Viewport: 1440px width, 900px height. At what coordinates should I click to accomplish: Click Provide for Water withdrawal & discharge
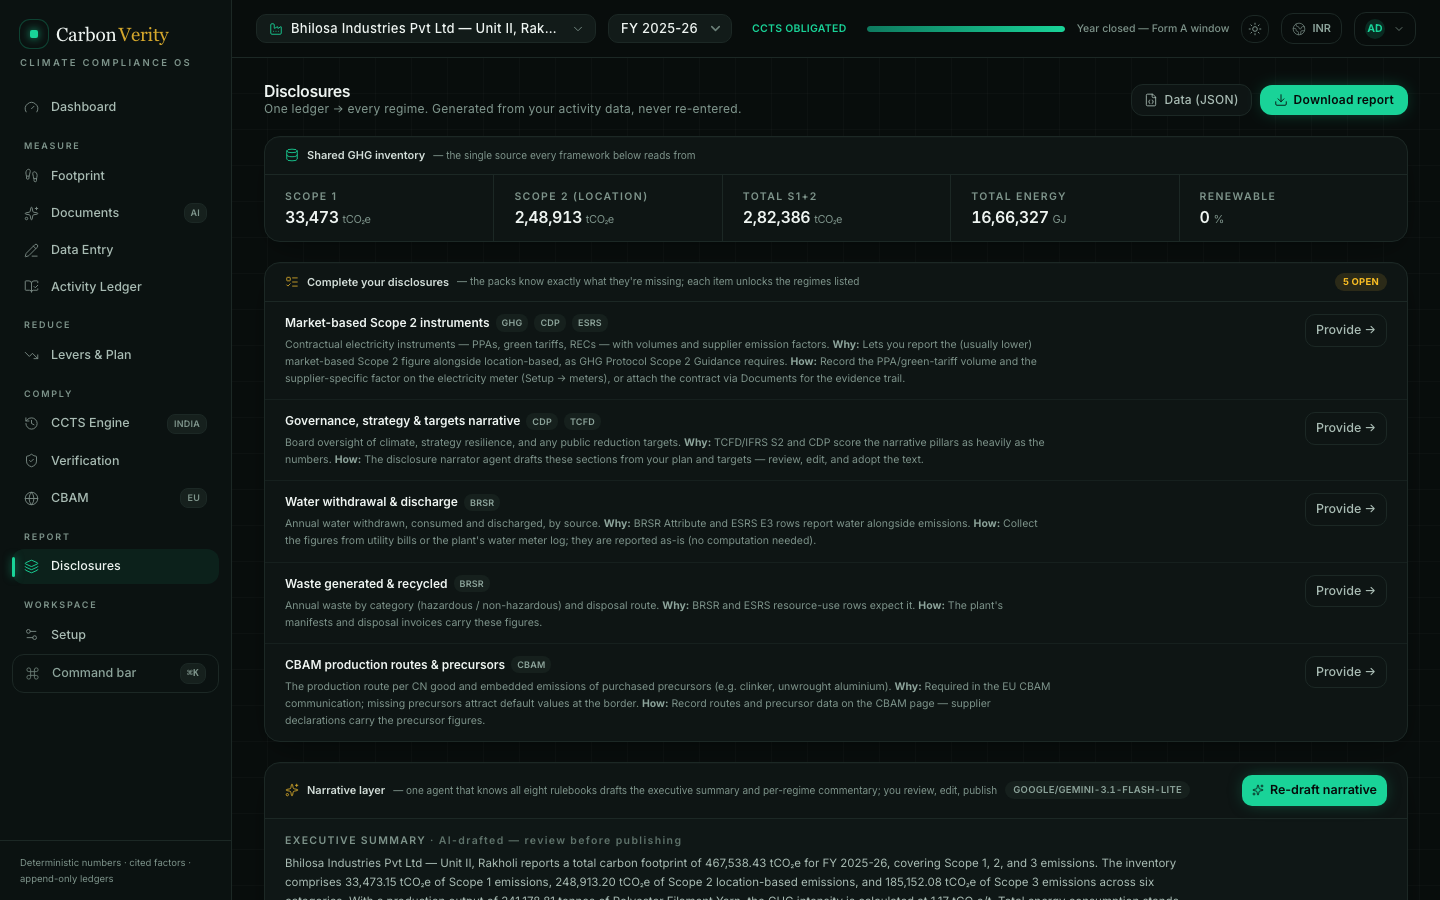[1346, 509]
